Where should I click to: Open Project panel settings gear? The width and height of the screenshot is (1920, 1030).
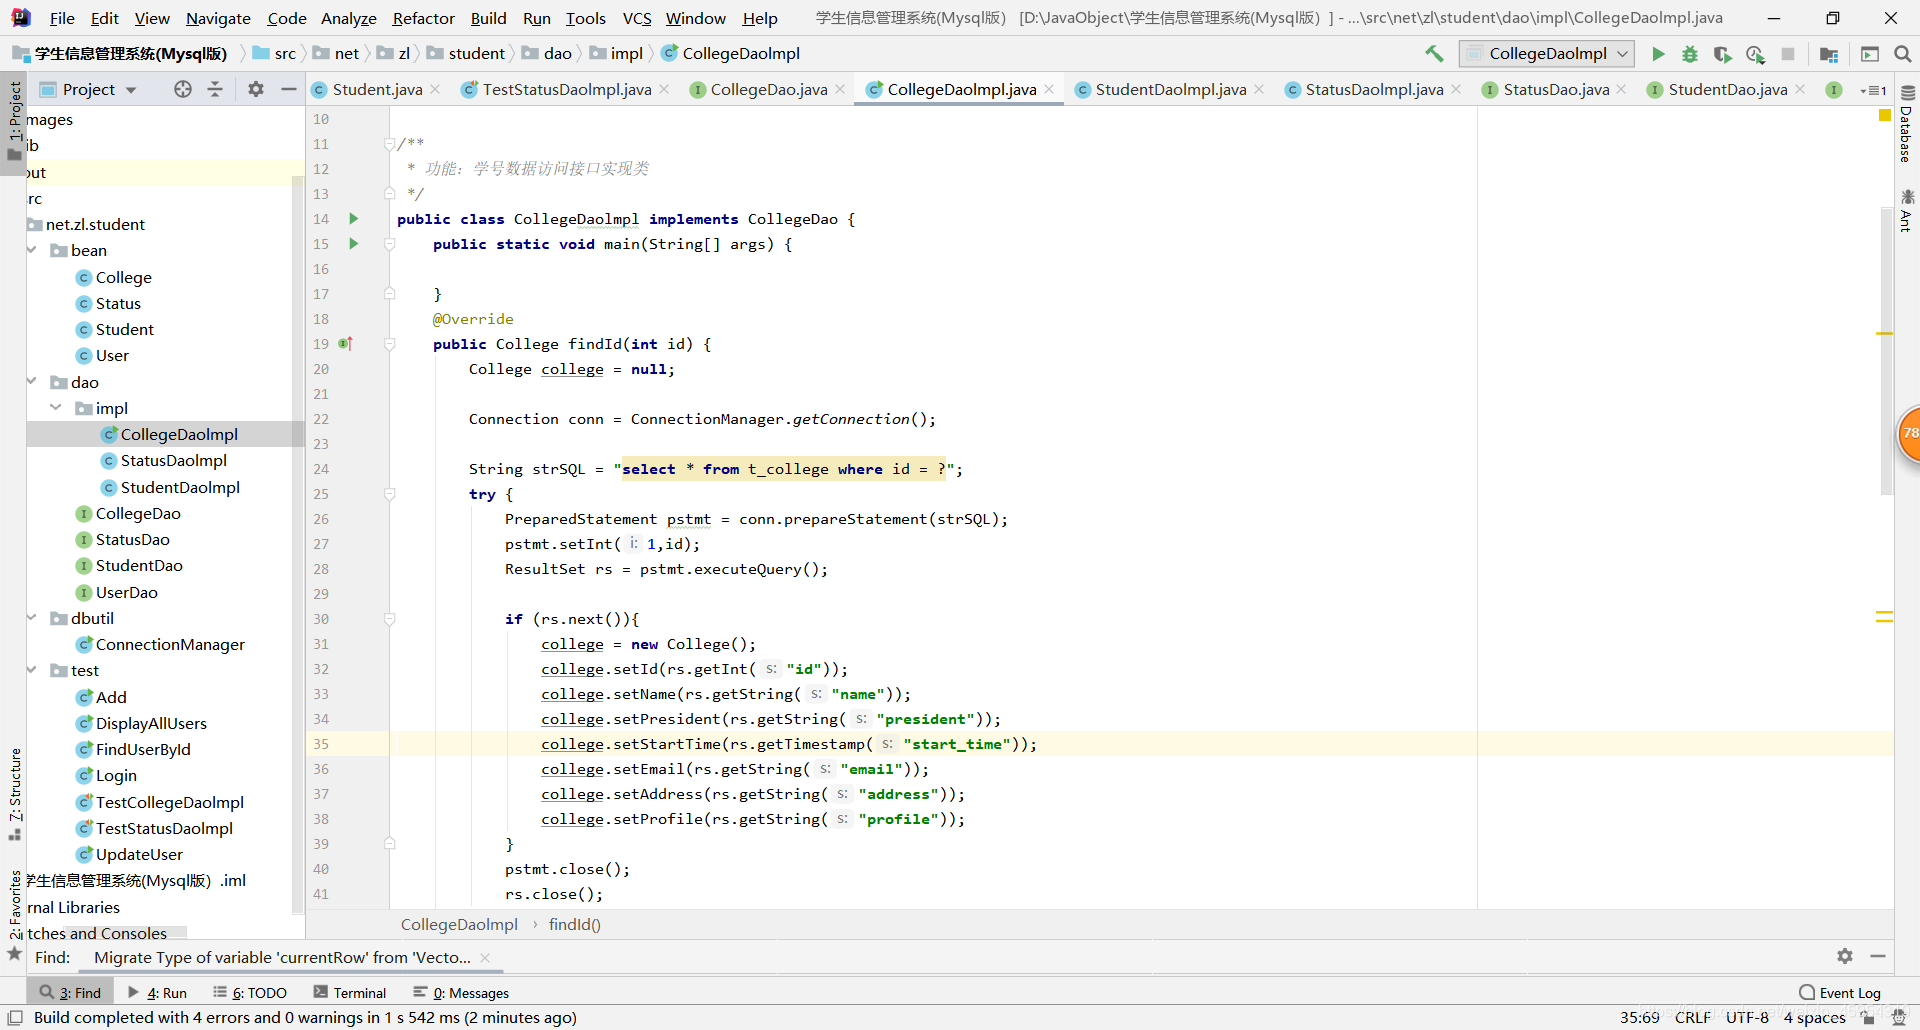tap(256, 89)
